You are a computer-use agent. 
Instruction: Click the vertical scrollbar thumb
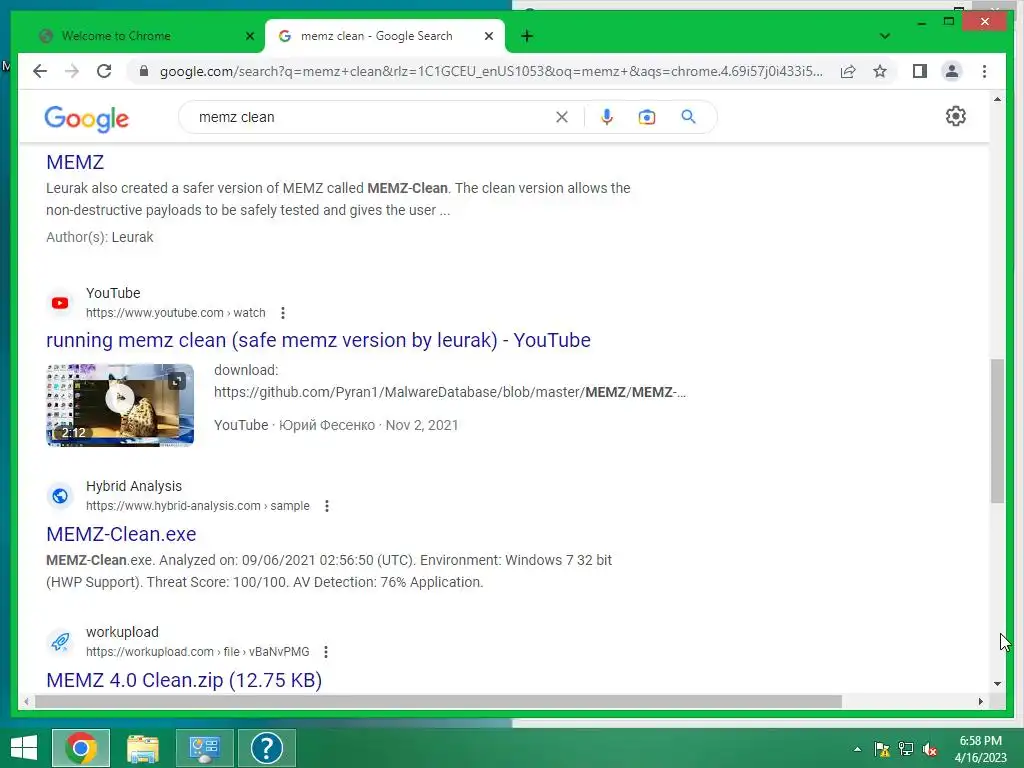point(997,431)
